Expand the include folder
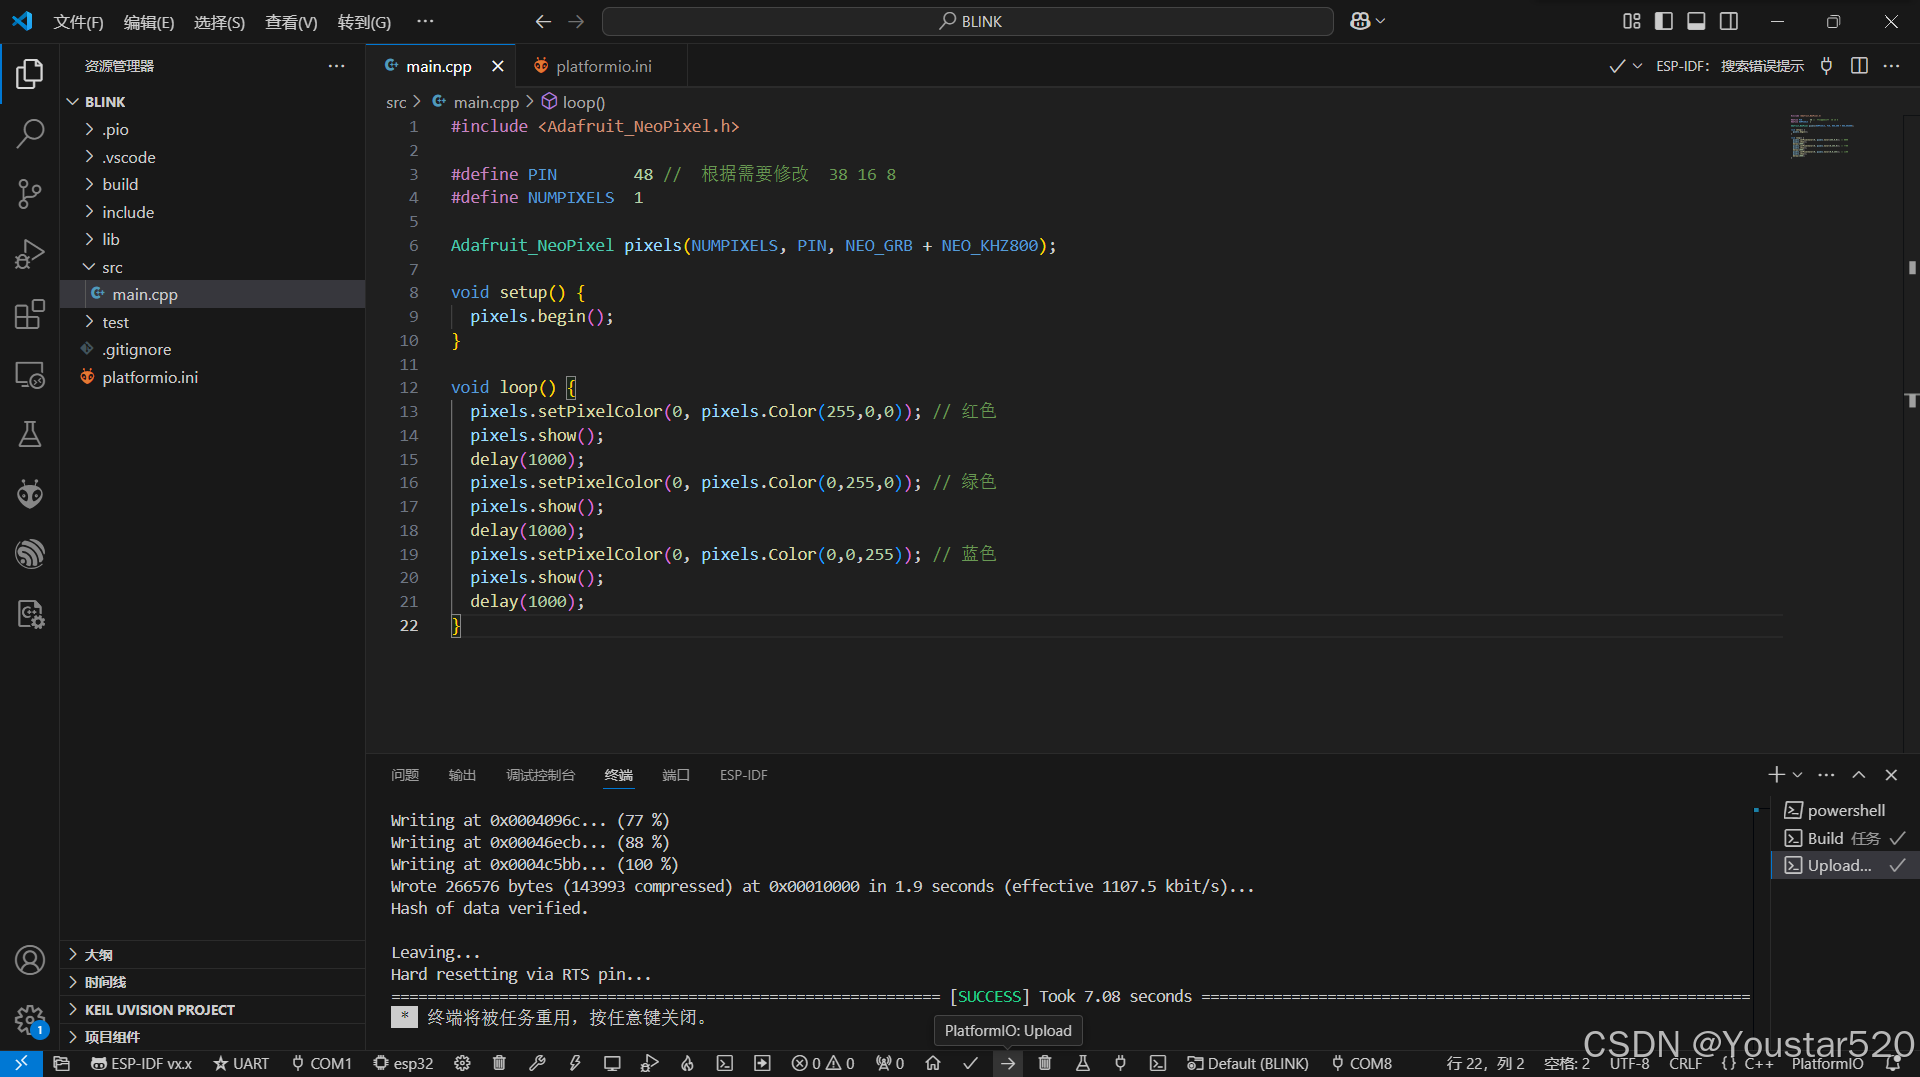The width and height of the screenshot is (1920, 1077). point(212,212)
